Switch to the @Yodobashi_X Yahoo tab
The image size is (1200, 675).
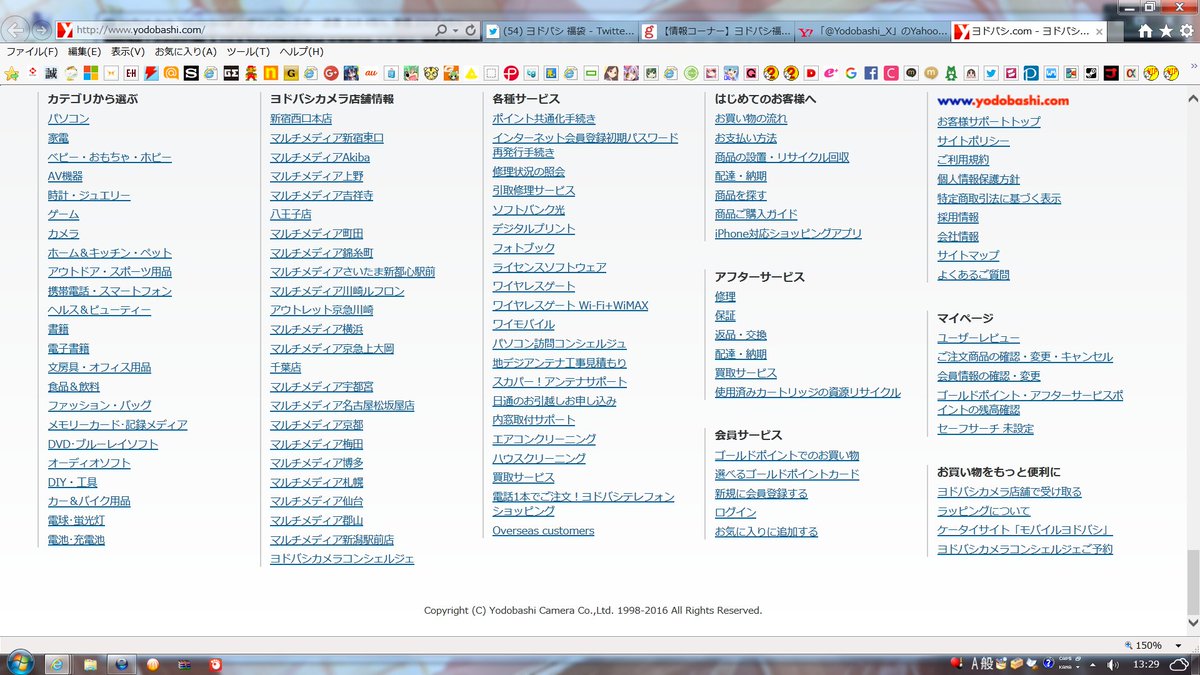874,31
